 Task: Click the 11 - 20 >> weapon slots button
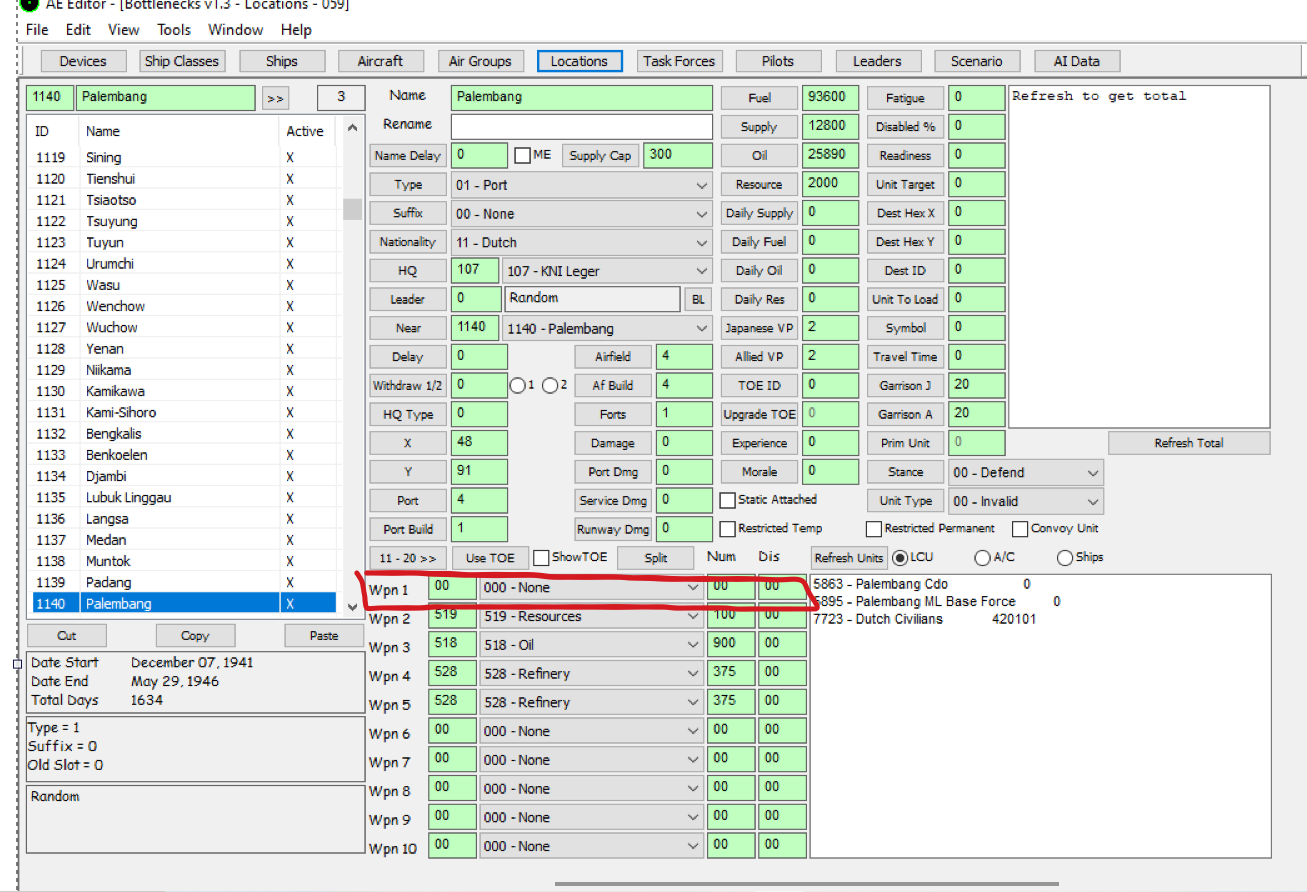[x=407, y=558]
